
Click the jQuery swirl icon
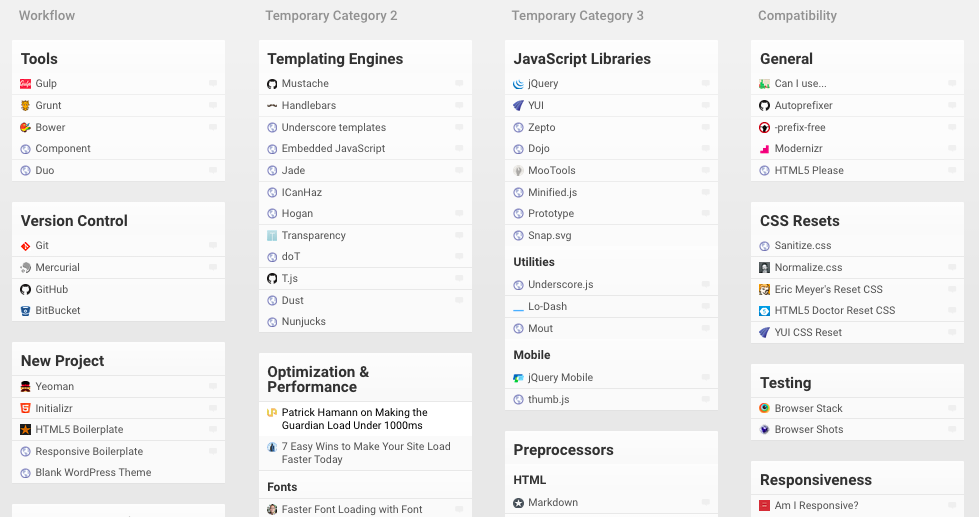[x=518, y=84]
